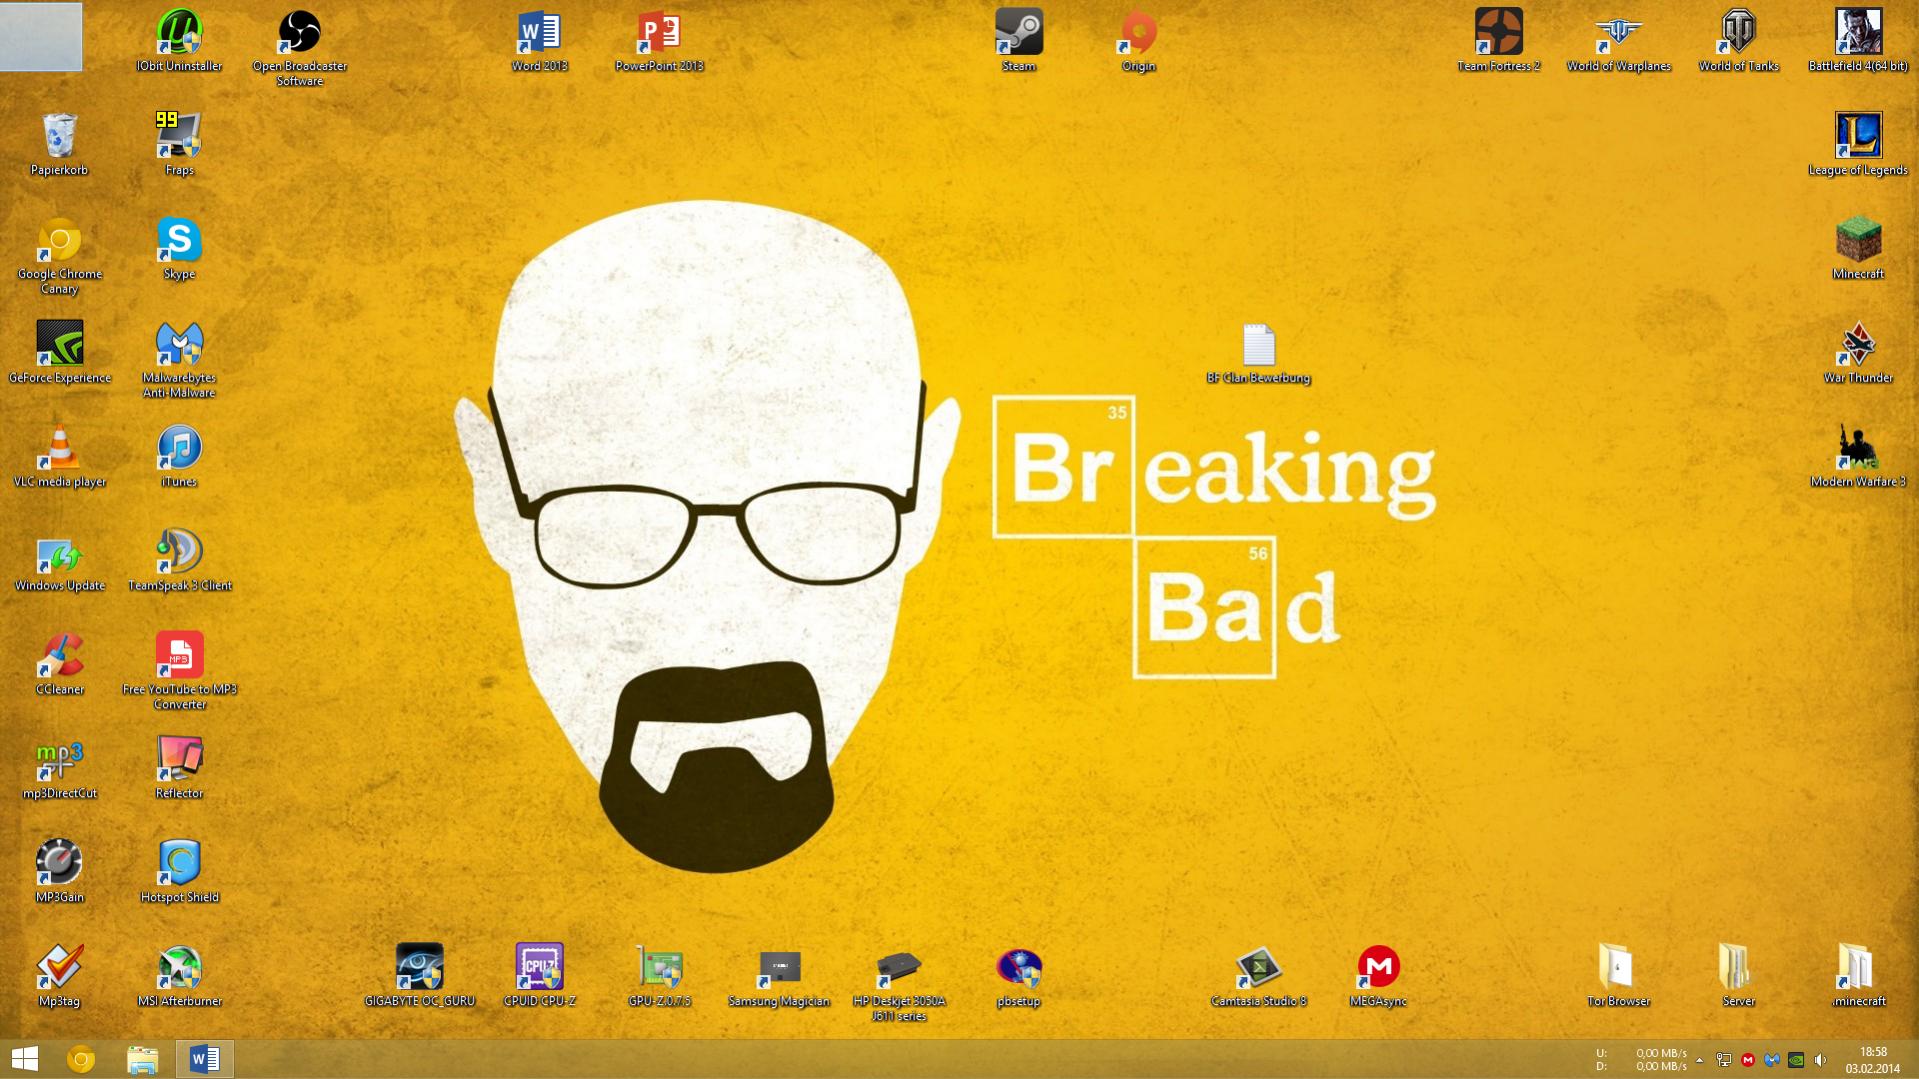Select Google Chrome Canary desktop shortcut
This screenshot has height=1079, width=1919.
(x=59, y=256)
